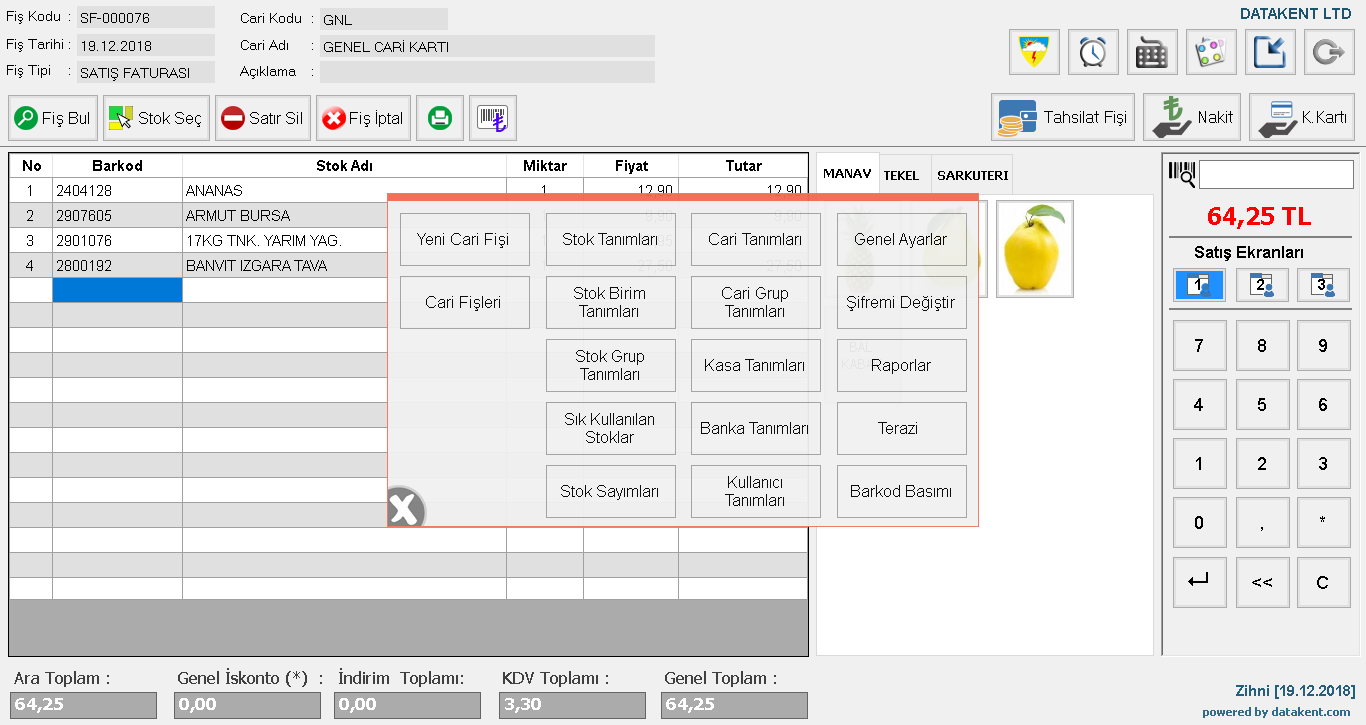Open Stok Sayımları
This screenshot has height=725, width=1366.
tap(610, 491)
